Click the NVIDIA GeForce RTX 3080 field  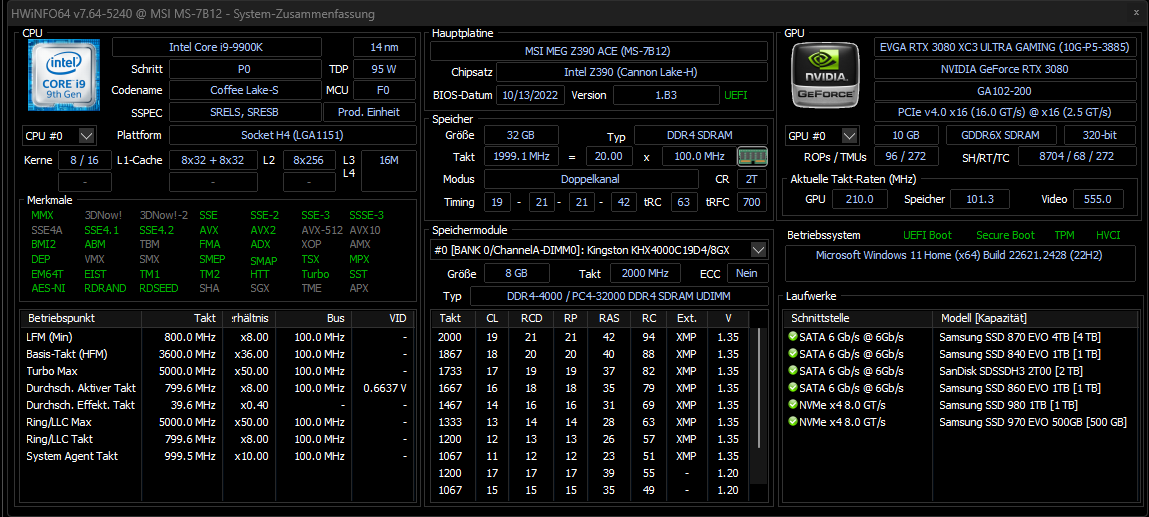[1007, 69]
